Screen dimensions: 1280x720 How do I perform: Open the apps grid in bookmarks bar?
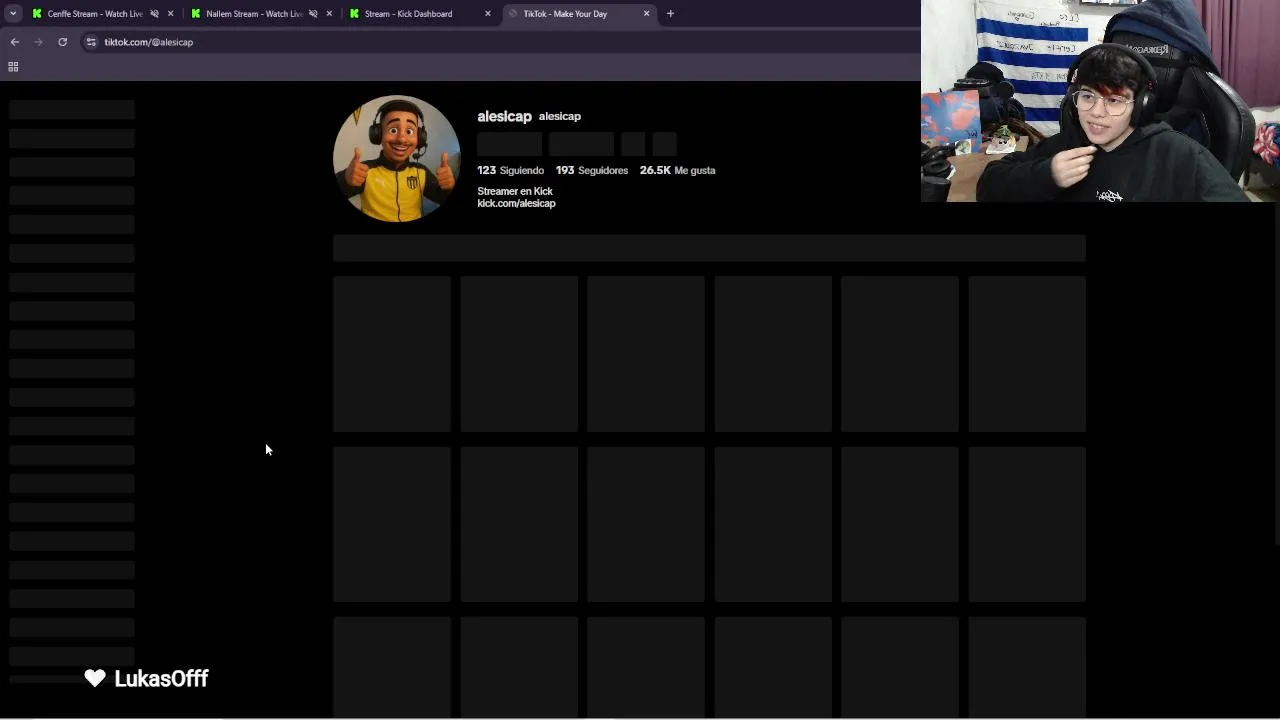click(13, 67)
